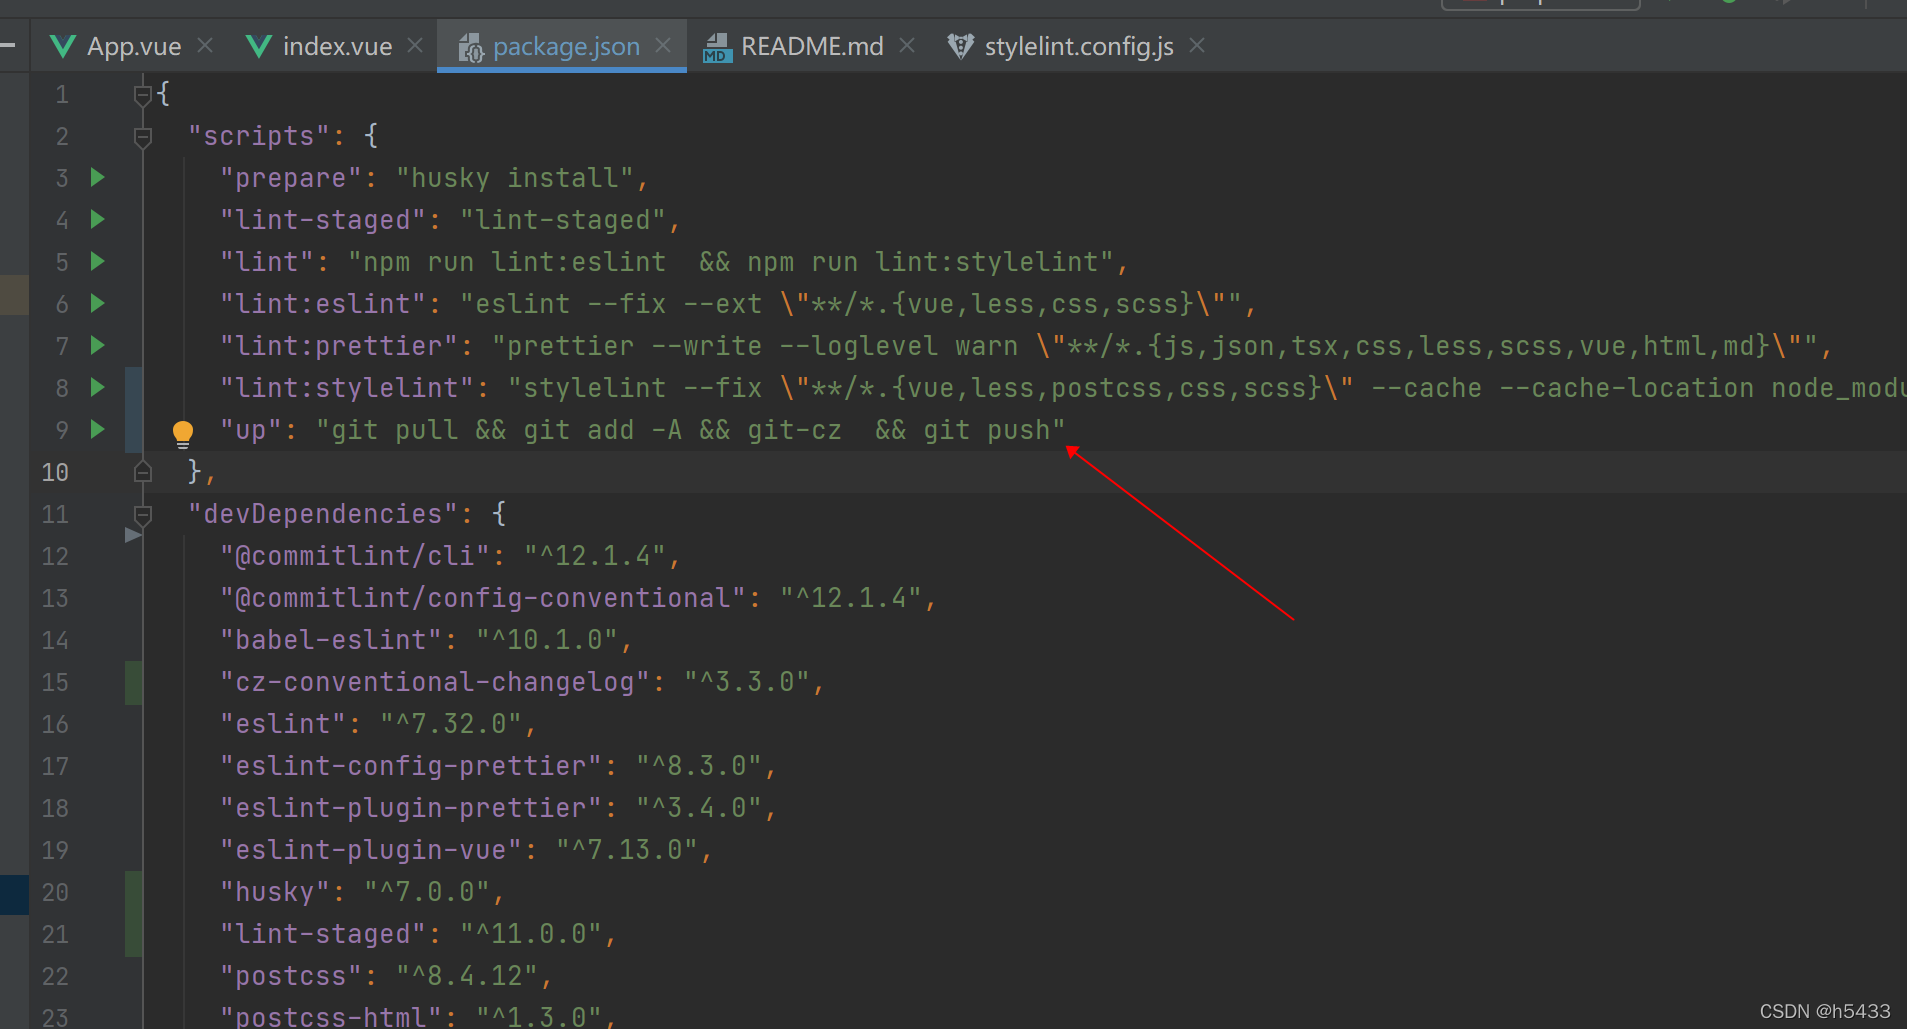Viewport: 1907px width, 1029px height.
Task: Click line number 1 in gutter
Action: click(x=62, y=95)
